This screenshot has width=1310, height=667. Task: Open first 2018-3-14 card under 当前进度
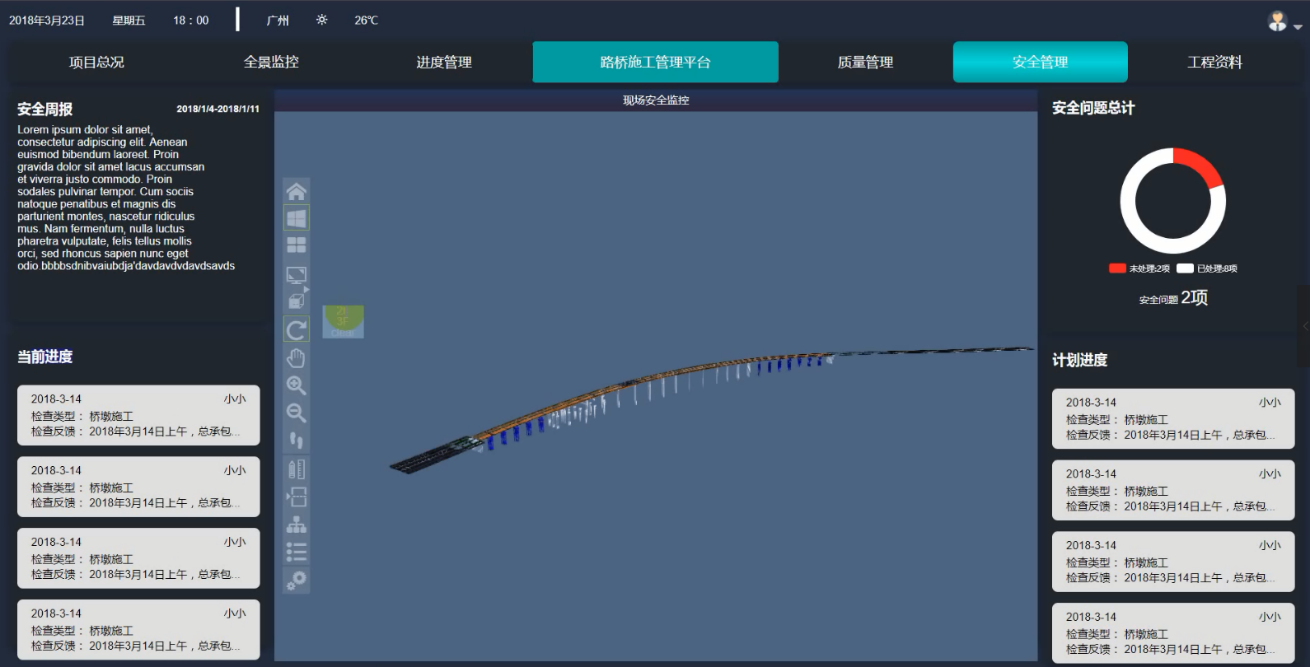pos(138,415)
